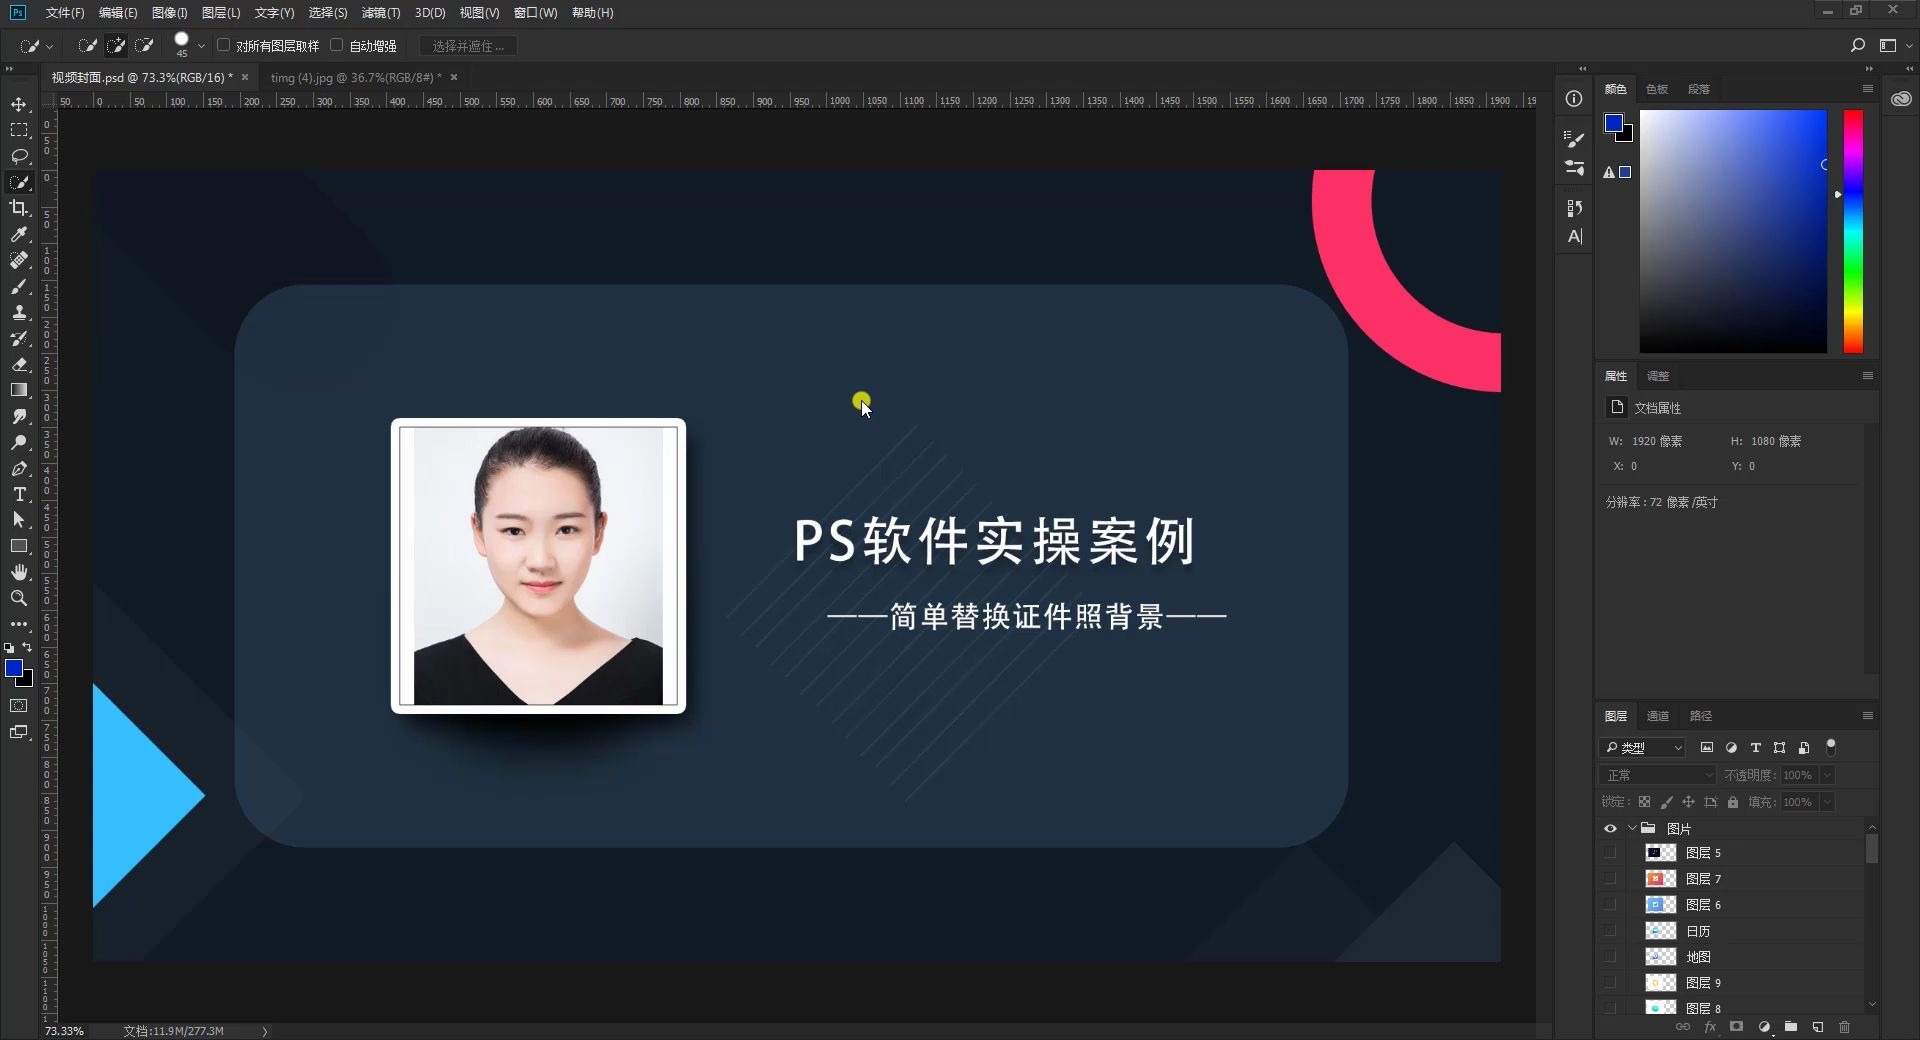Hide the 图片 group with its eye icon
The width and height of the screenshot is (1920, 1040).
[1610, 828]
